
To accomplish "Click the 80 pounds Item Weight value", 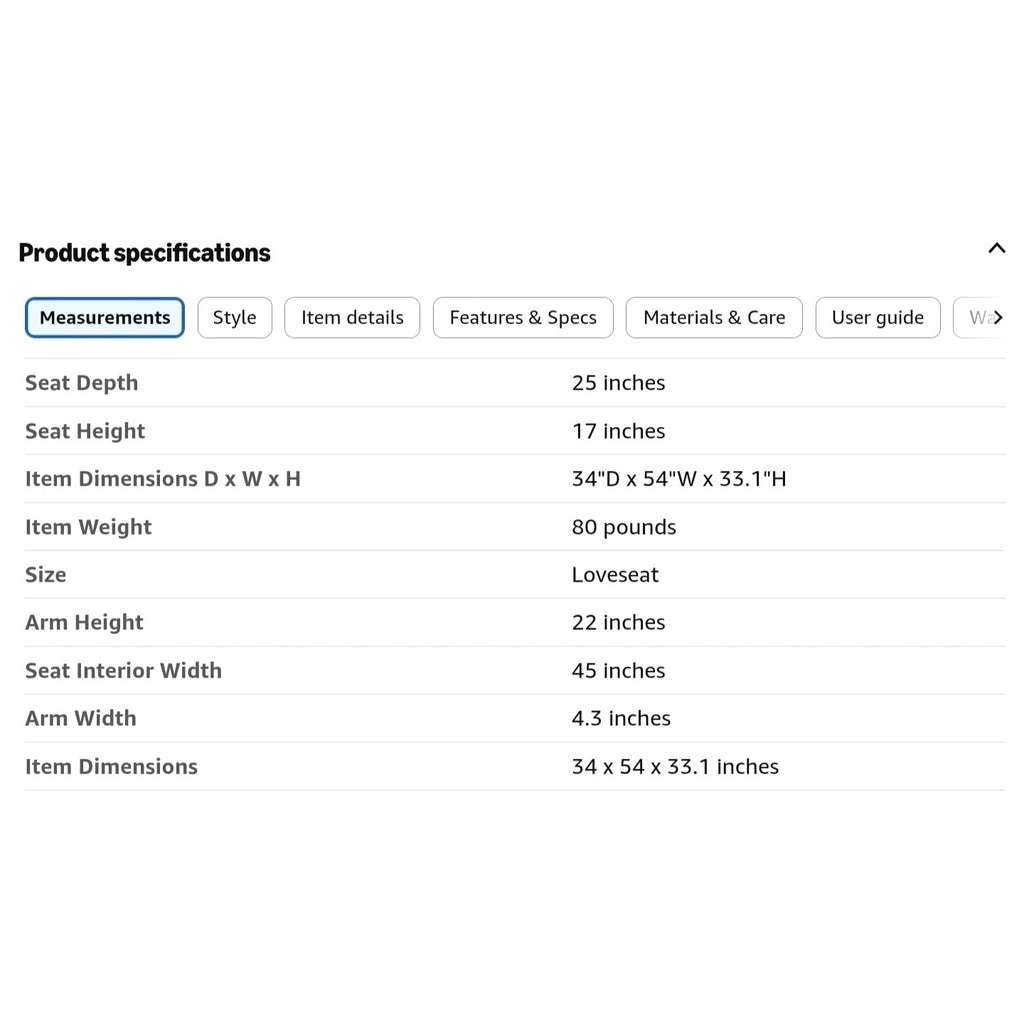I will point(624,527).
